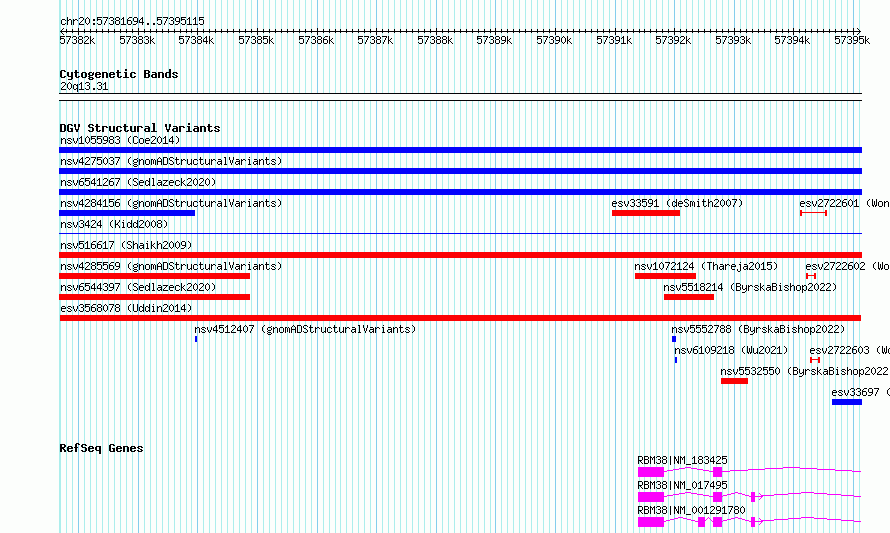Screen dimensions: 890x533
Task: Open the nsv1055983 (Coe2014) label
Action: click(x=120, y=140)
